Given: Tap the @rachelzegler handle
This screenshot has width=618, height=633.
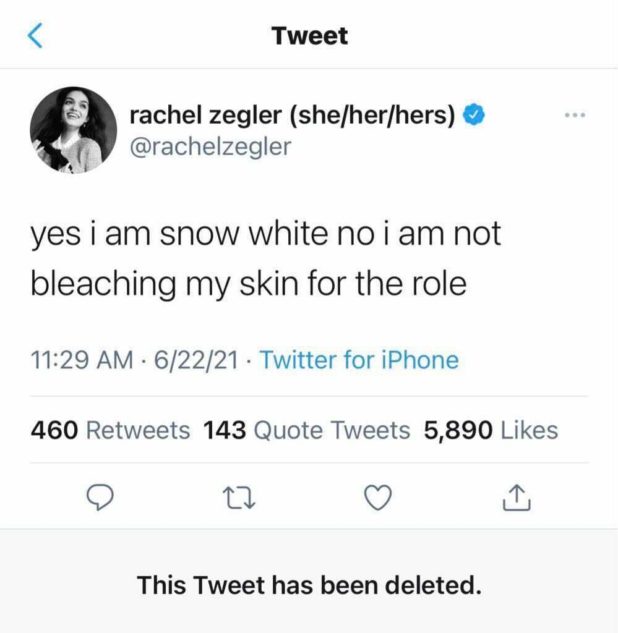Looking at the screenshot, I should coord(211,147).
